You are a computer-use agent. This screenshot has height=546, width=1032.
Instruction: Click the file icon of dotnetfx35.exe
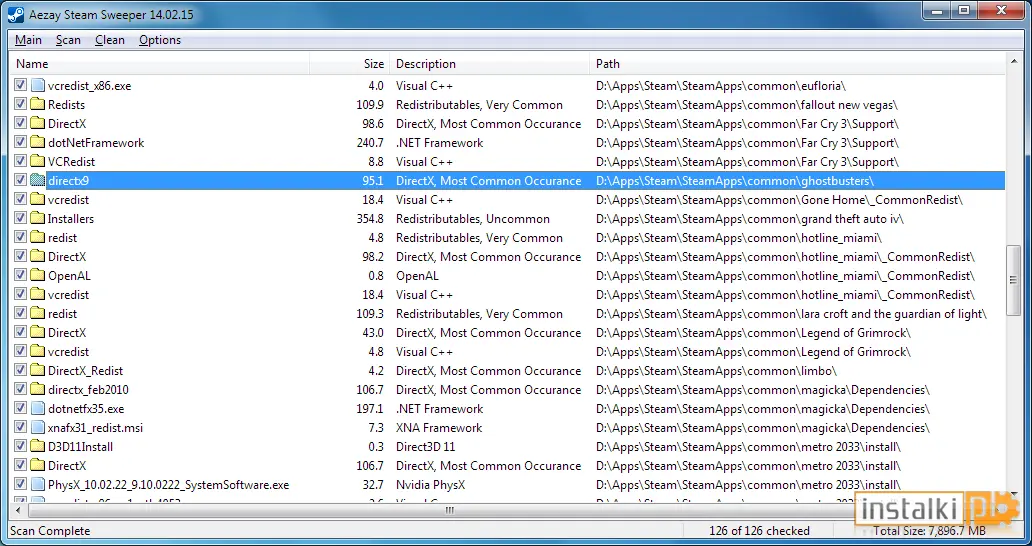click(38, 409)
